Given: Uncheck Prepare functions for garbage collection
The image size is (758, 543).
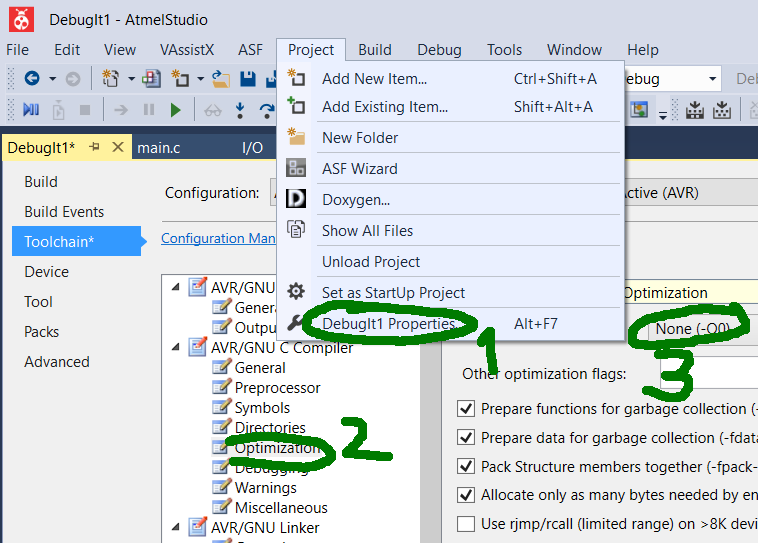Looking at the screenshot, I should 465,409.
